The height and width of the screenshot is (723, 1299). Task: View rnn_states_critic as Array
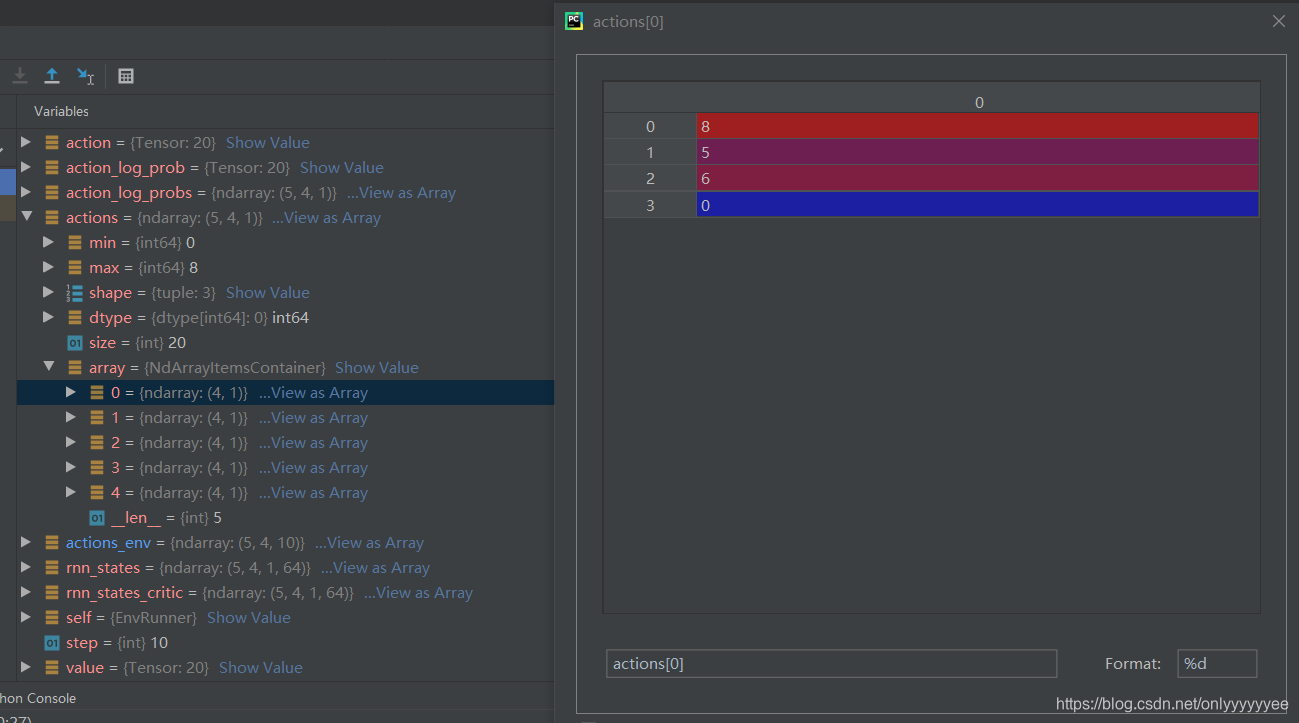tap(418, 593)
